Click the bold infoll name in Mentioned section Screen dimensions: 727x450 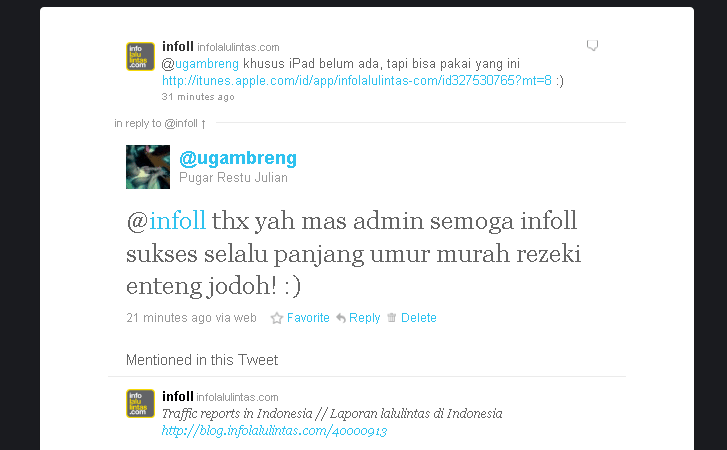point(178,397)
